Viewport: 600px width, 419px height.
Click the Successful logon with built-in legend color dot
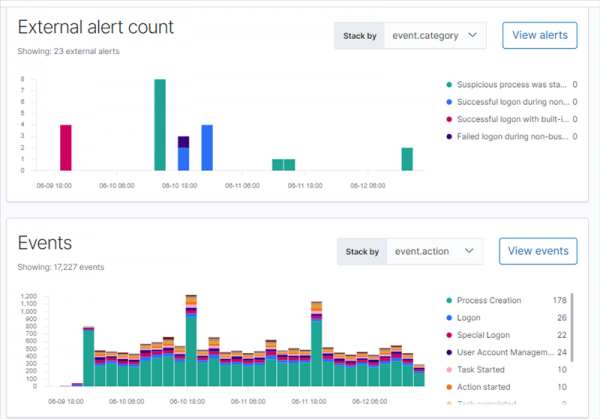pyautogui.click(x=448, y=119)
